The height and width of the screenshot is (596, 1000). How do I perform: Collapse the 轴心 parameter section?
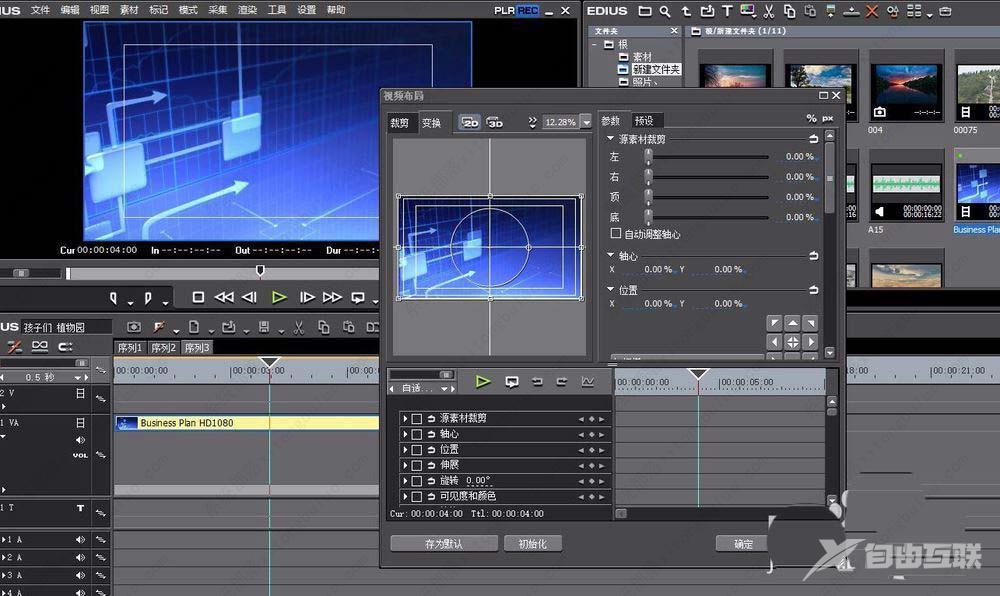pyautogui.click(x=610, y=255)
